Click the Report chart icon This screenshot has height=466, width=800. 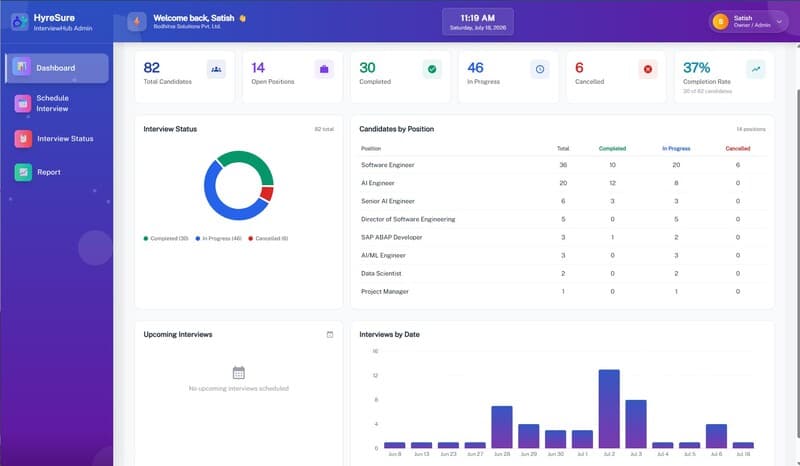[x=23, y=172]
